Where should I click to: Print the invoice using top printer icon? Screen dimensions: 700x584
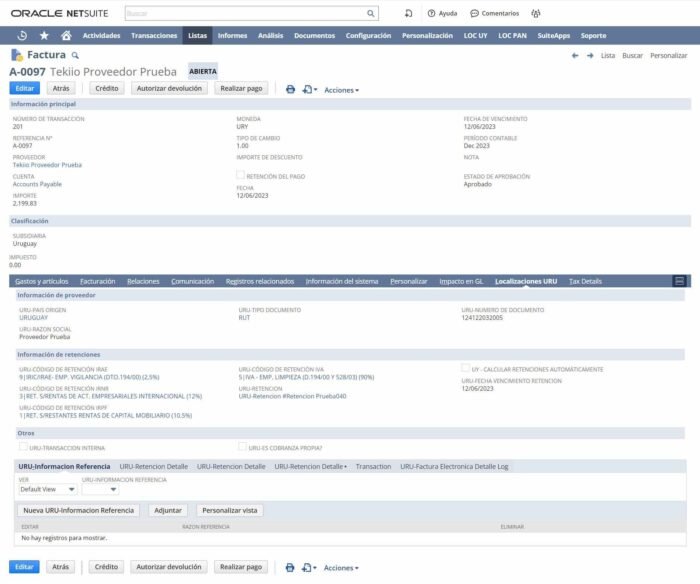pyautogui.click(x=290, y=89)
